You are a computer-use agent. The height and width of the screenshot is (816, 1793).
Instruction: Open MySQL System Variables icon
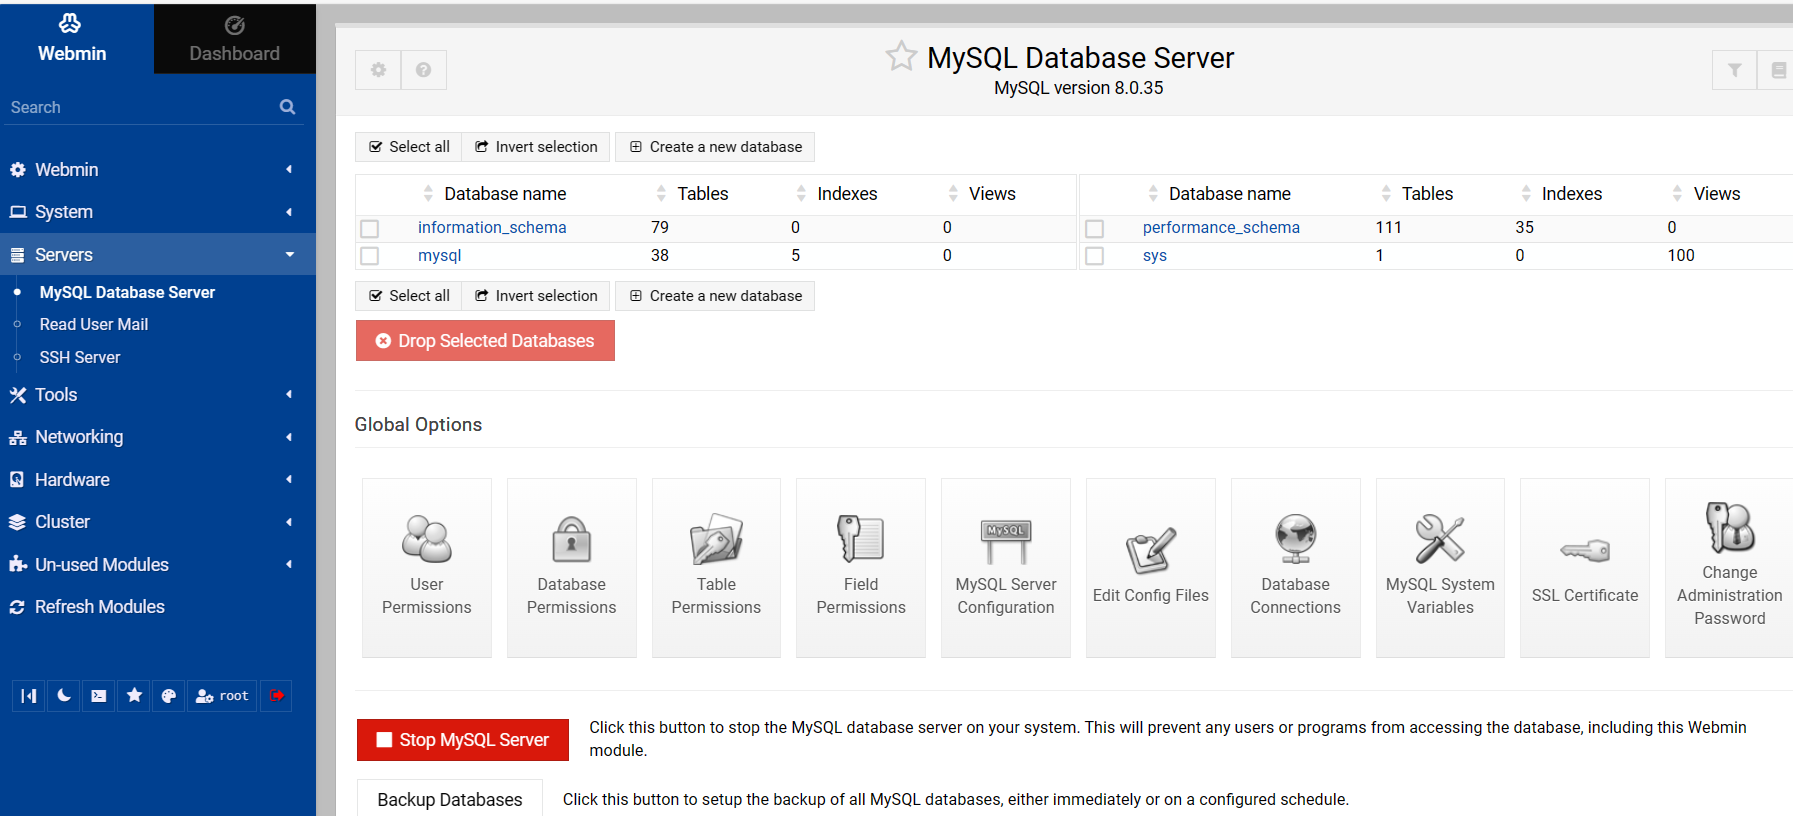(1440, 567)
